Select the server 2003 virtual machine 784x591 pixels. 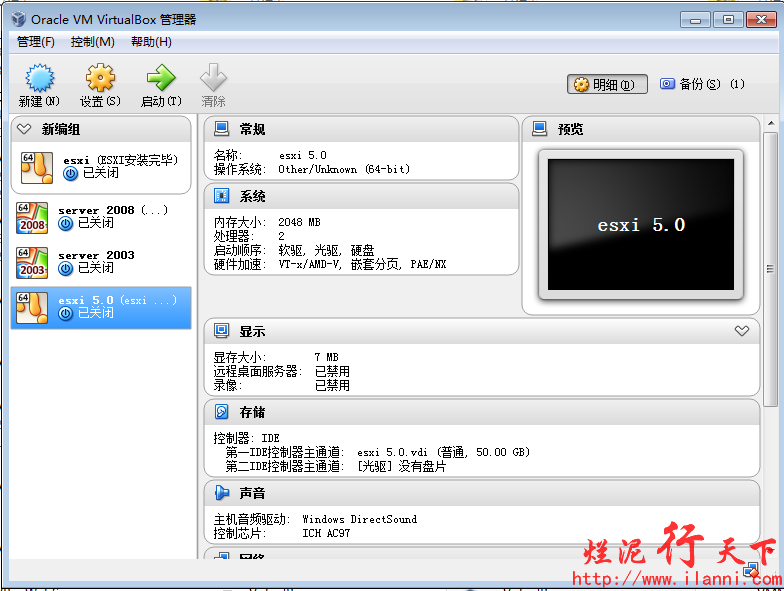[x=100, y=262]
